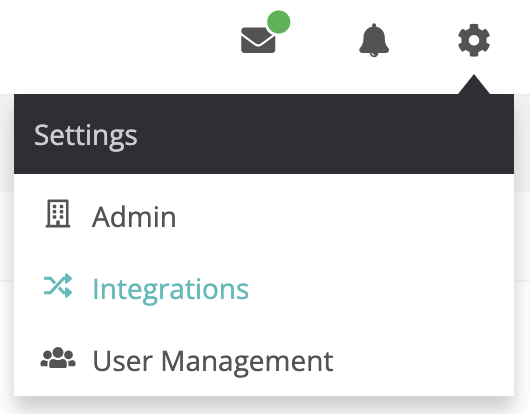The width and height of the screenshot is (530, 414).
Task: Click the Settings header title
Action: pyautogui.click(x=86, y=135)
